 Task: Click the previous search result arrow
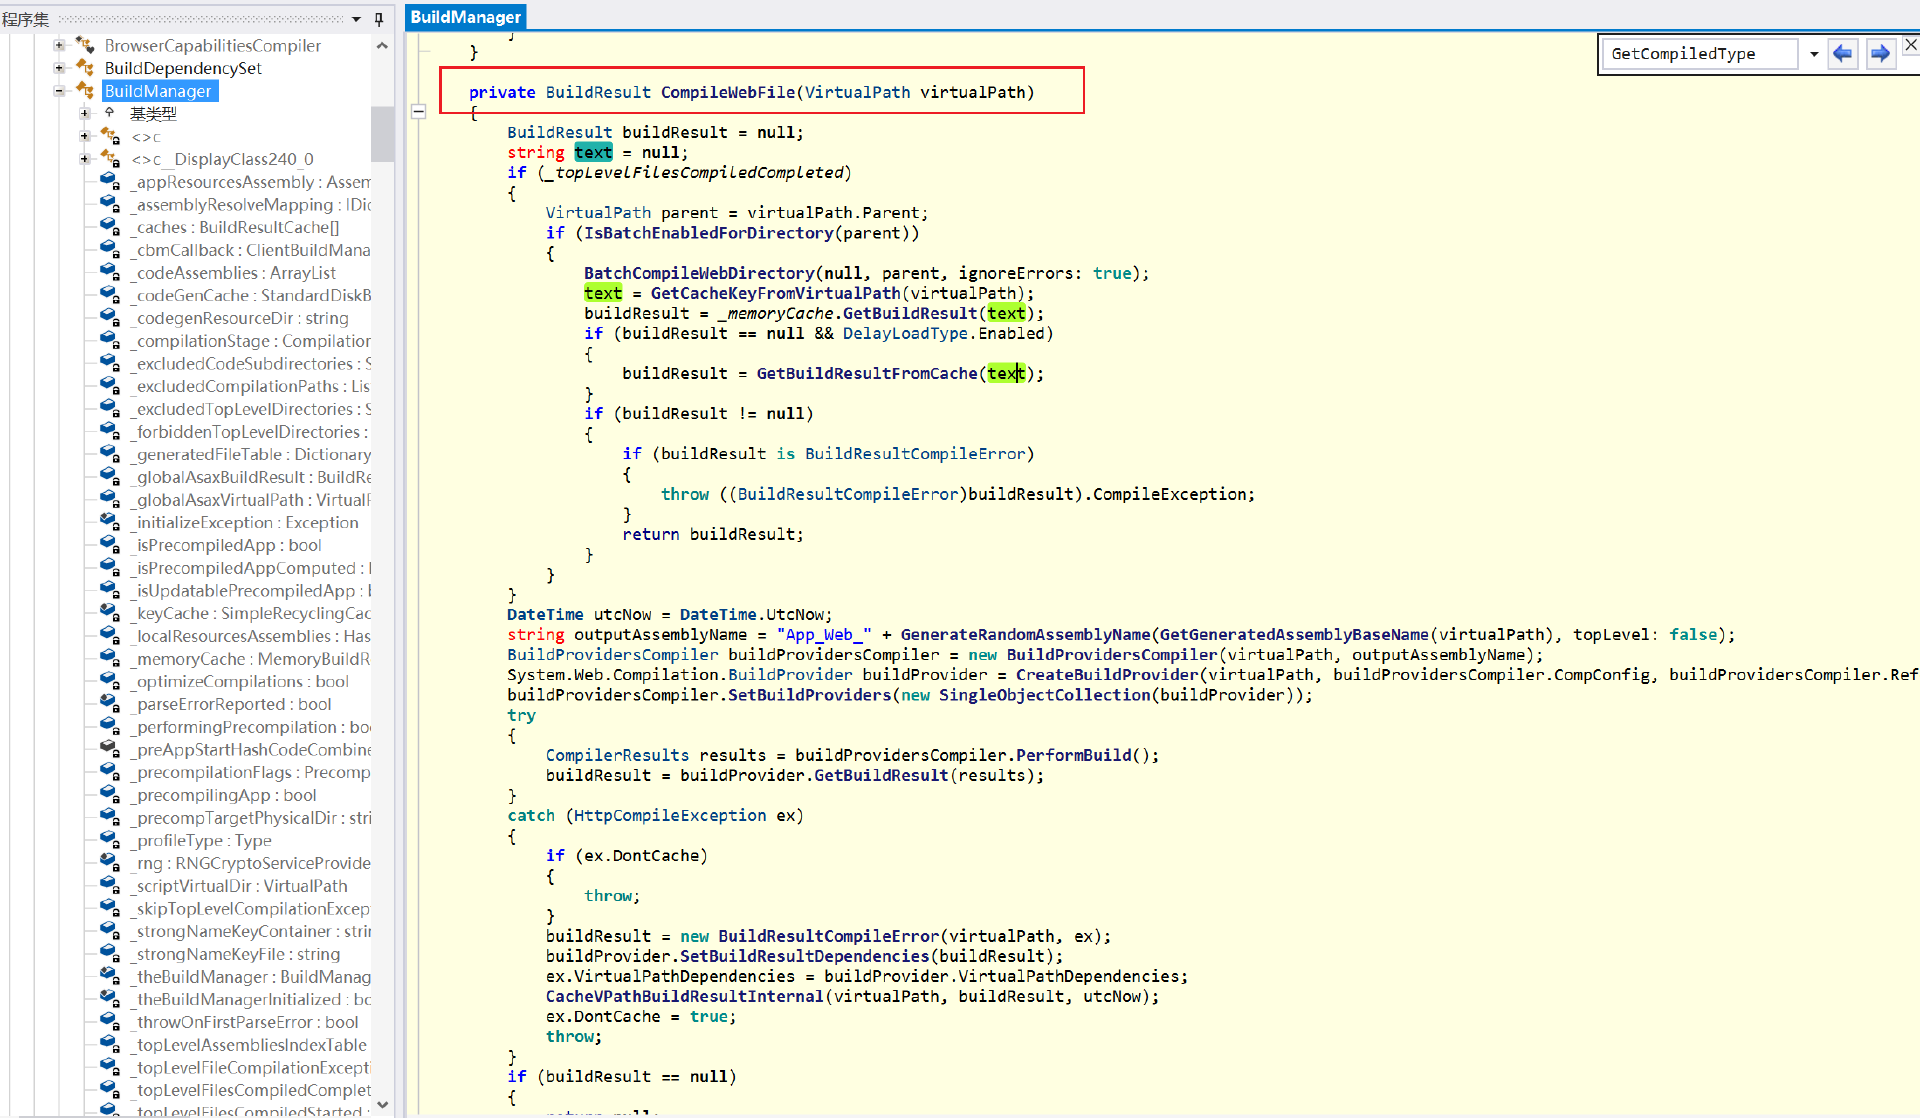tap(1842, 53)
